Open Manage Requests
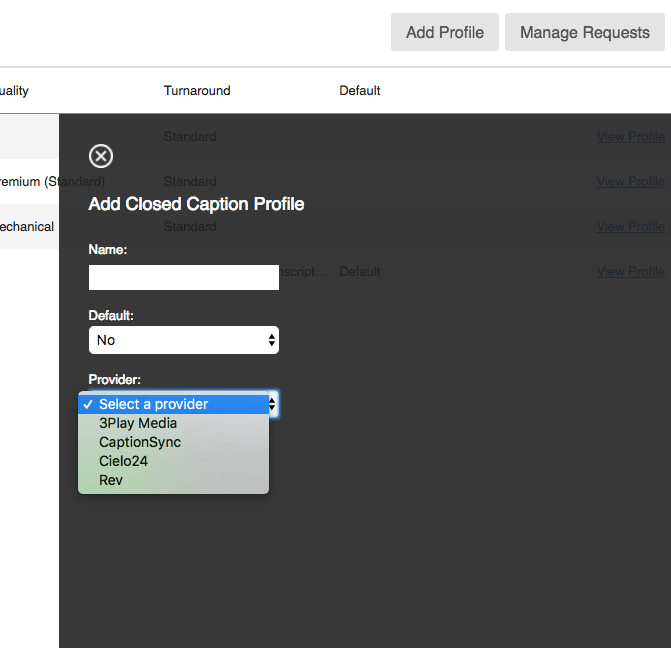The width and height of the screenshot is (671, 648). [584, 32]
